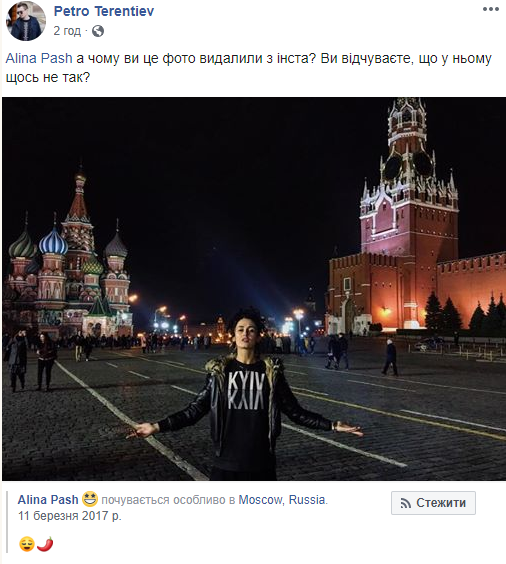
Task: Open the shared Red Square night photo
Action: [x=254, y=289]
